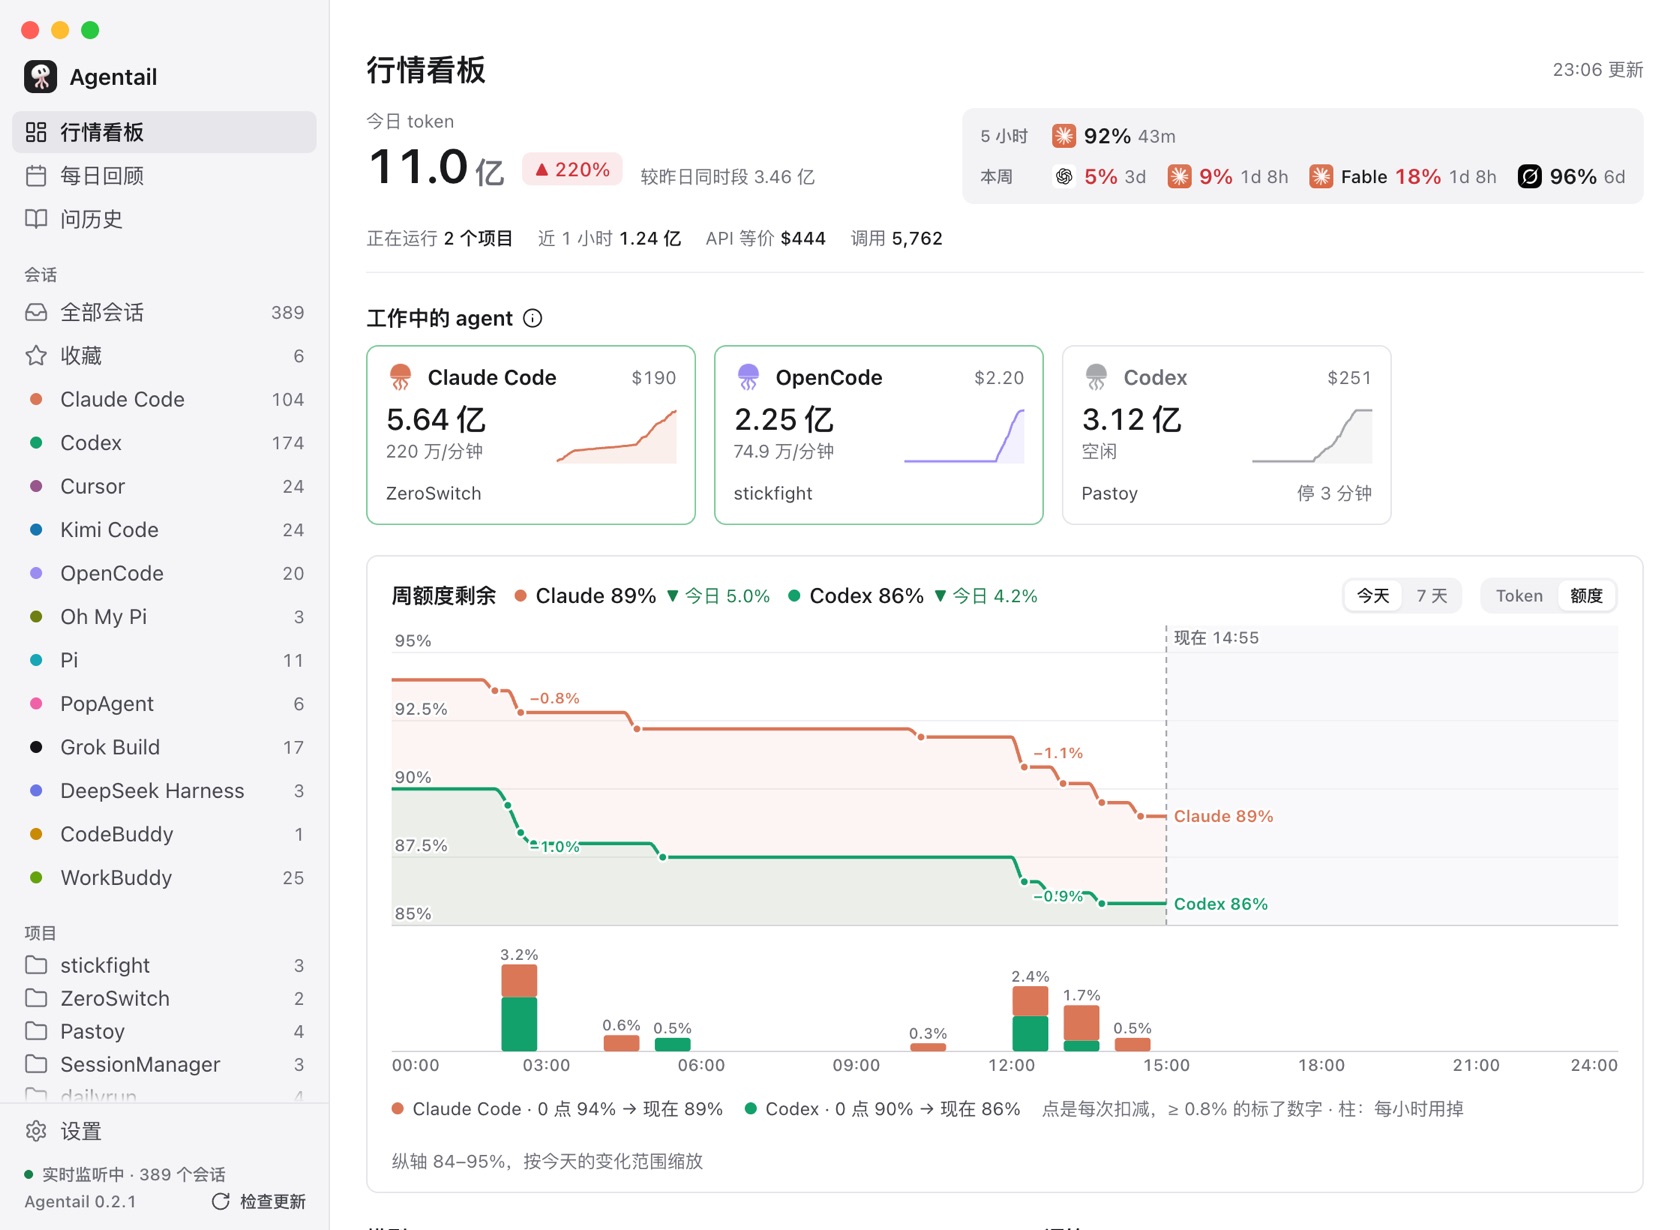Select the Pi session row
Image resolution: width=1680 pixels, height=1230 pixels.
(x=164, y=660)
